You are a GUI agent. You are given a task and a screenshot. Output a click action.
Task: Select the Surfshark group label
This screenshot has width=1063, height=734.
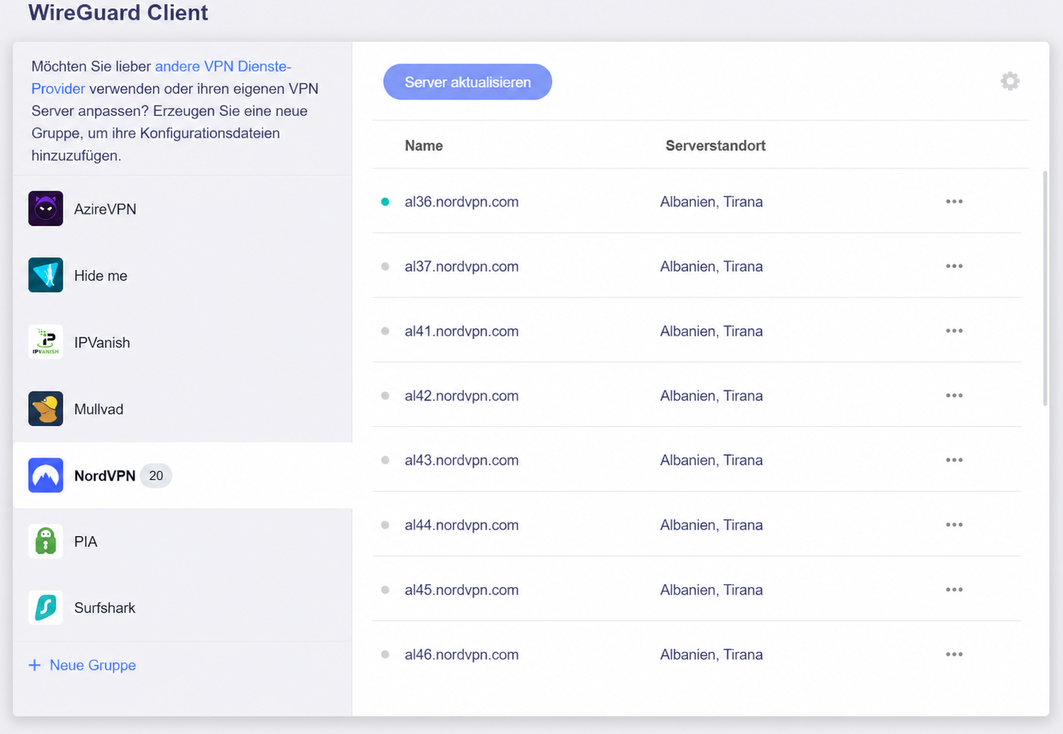point(104,607)
